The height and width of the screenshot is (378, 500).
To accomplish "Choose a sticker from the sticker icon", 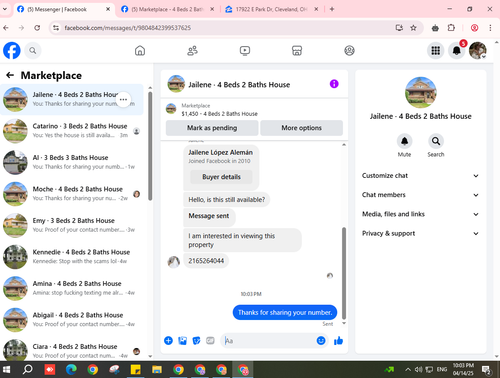I will [196, 341].
